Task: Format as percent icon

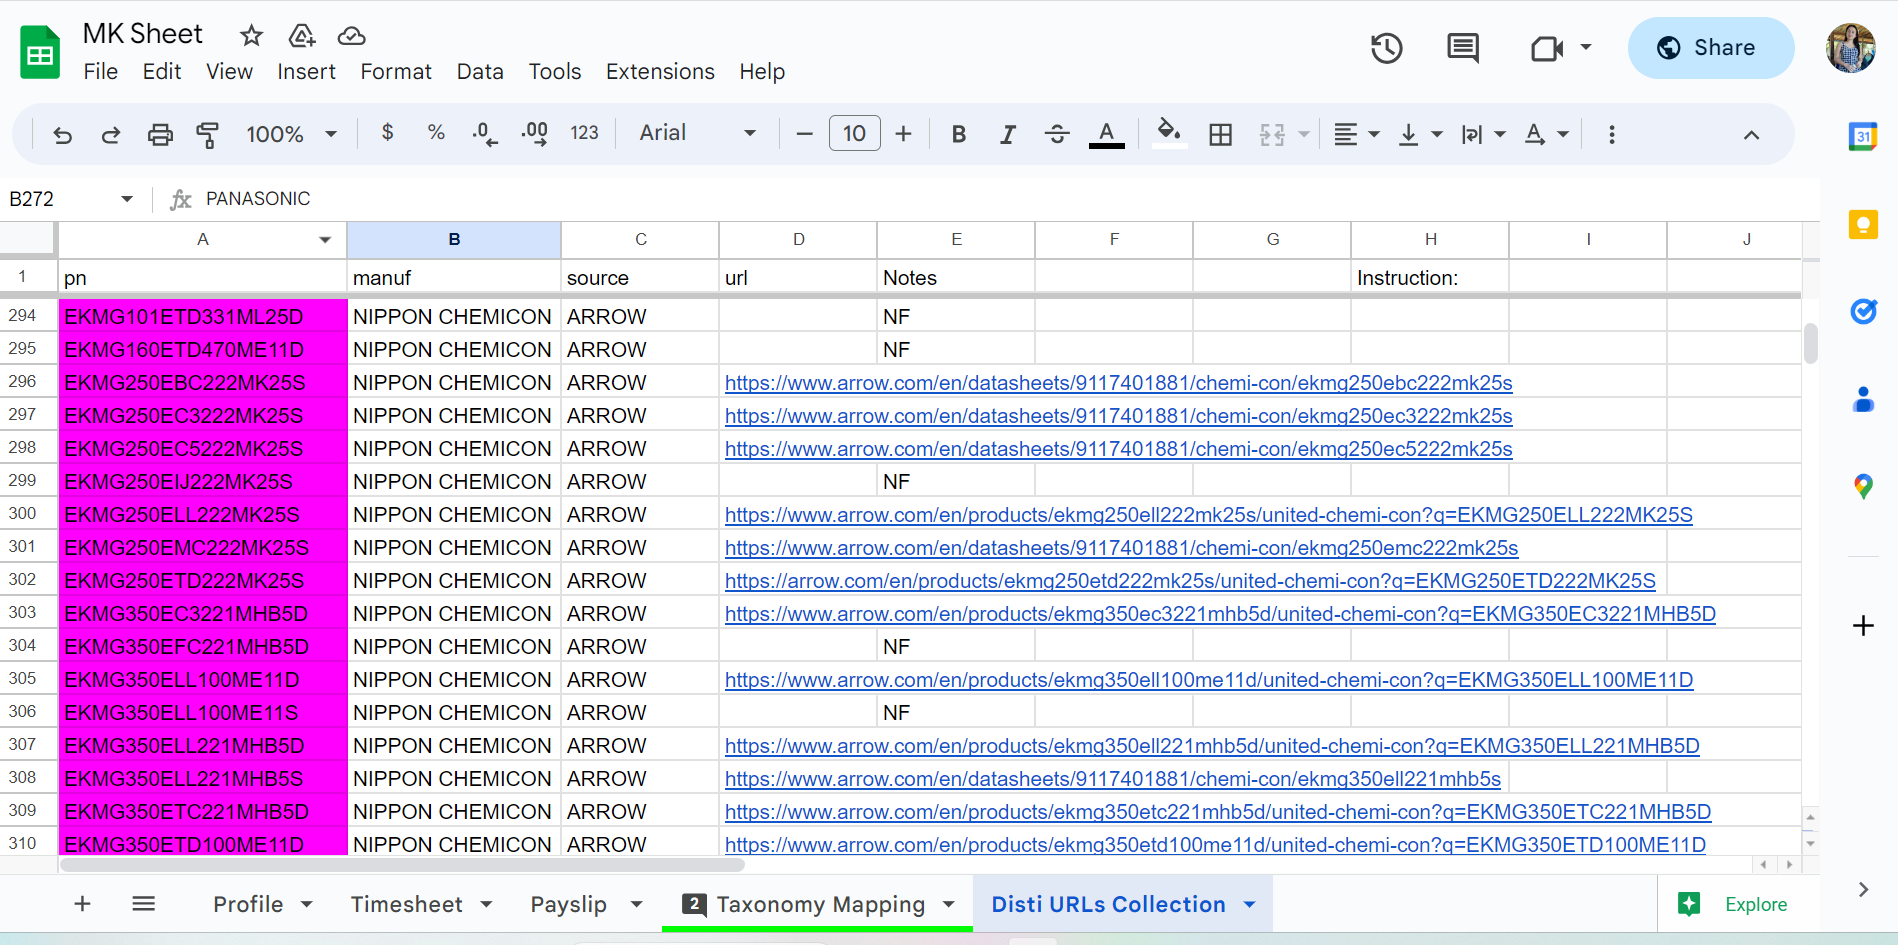Action: (x=436, y=133)
